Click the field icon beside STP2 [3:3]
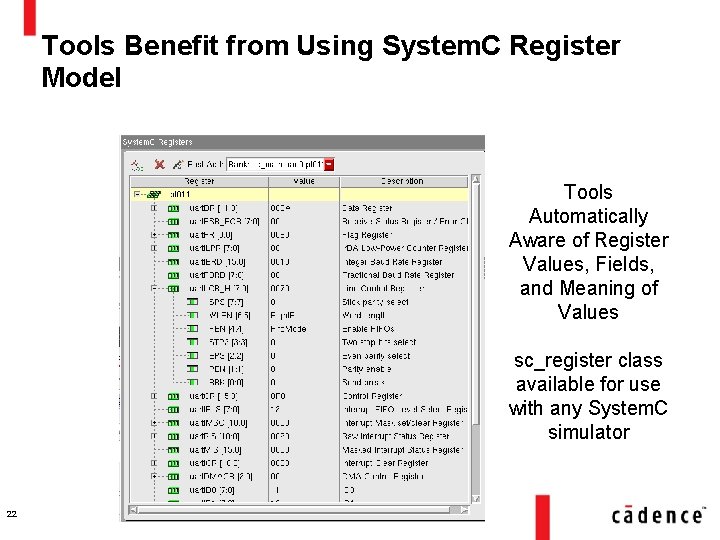Image resolution: width=720 pixels, height=540 pixels. 193,342
